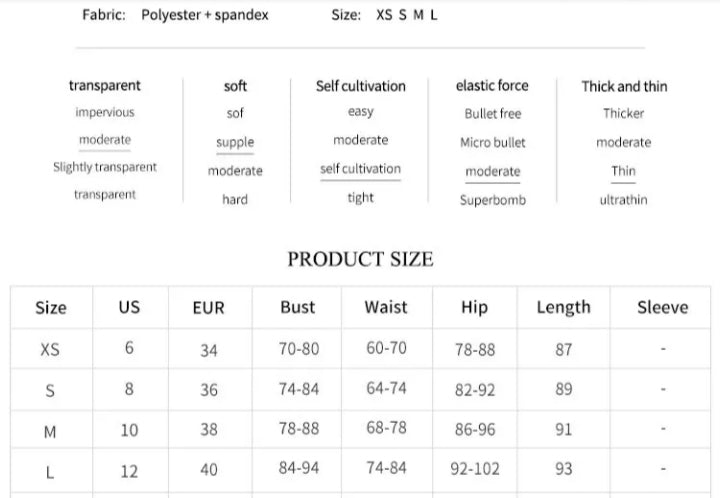This screenshot has height=498, width=720.
Task: Select the Waist column header
Action: pyautogui.click(x=386, y=307)
